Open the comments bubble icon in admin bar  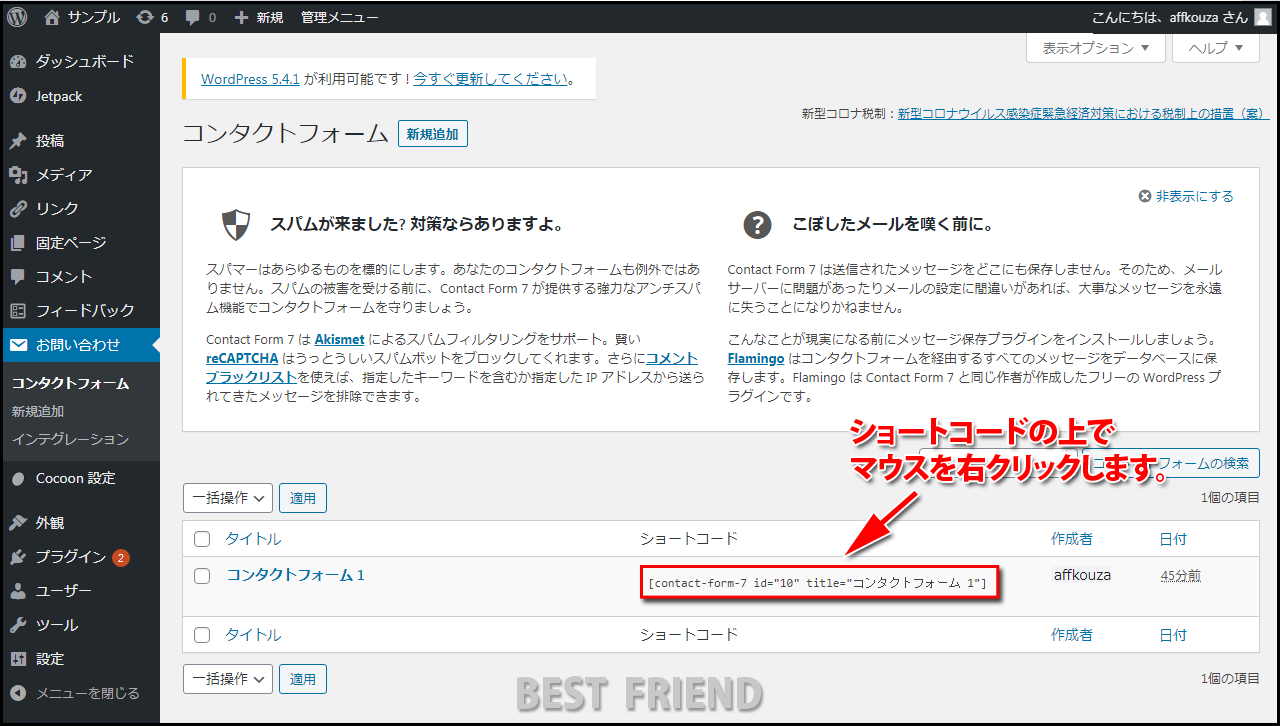pos(193,17)
